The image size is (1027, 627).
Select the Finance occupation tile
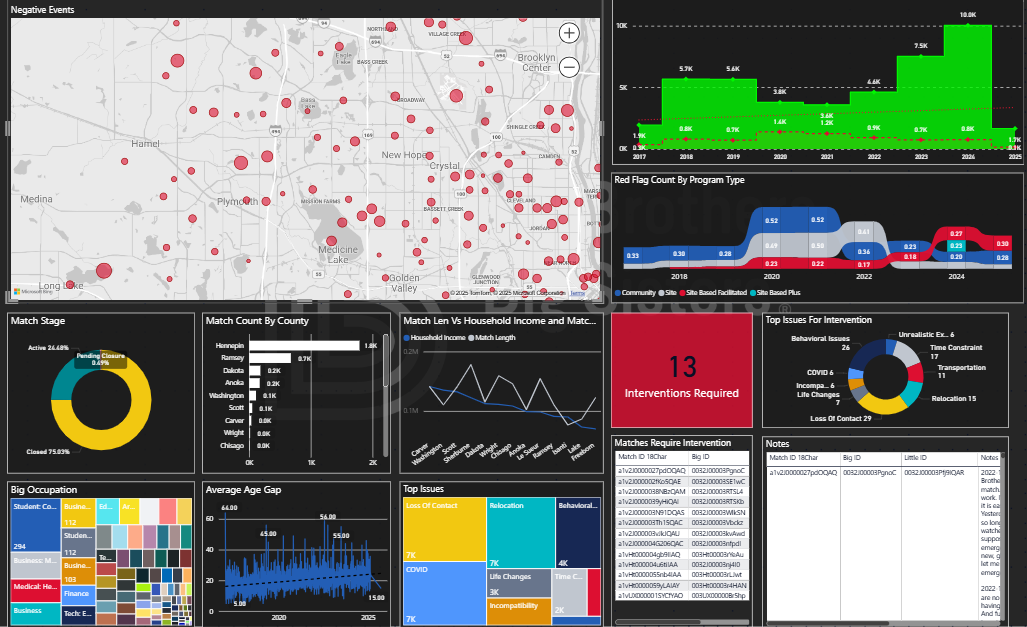(x=78, y=594)
